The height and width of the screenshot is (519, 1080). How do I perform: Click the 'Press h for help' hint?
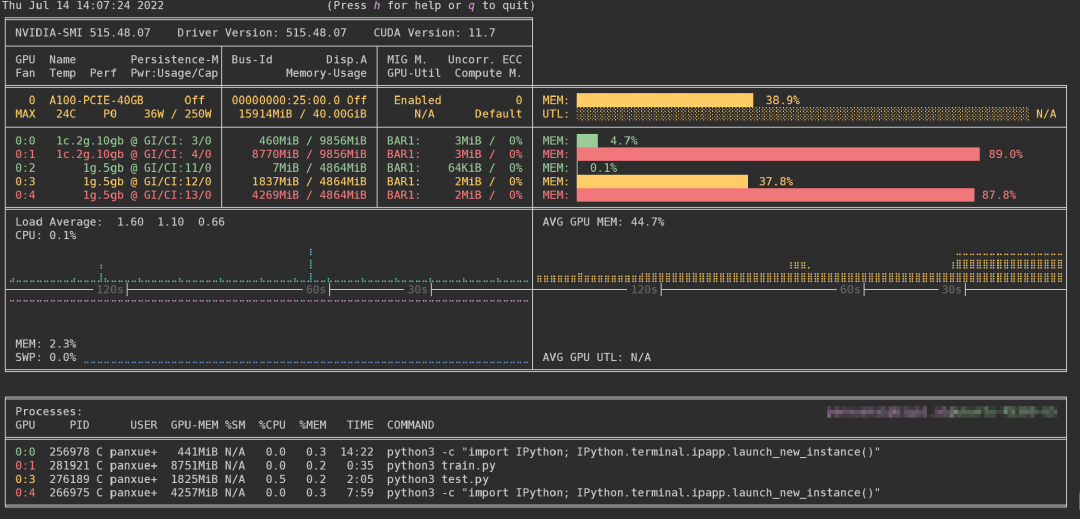392,6
